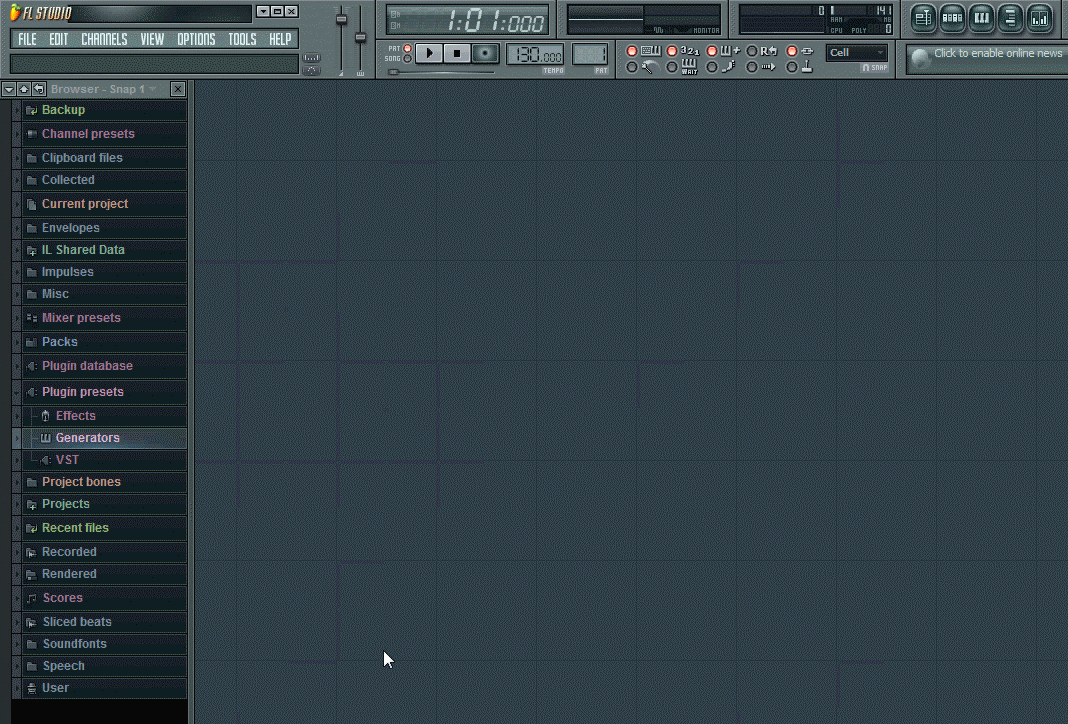This screenshot has width=1068, height=724.
Task: Toggle the Wait for input switch
Action: pos(672,67)
